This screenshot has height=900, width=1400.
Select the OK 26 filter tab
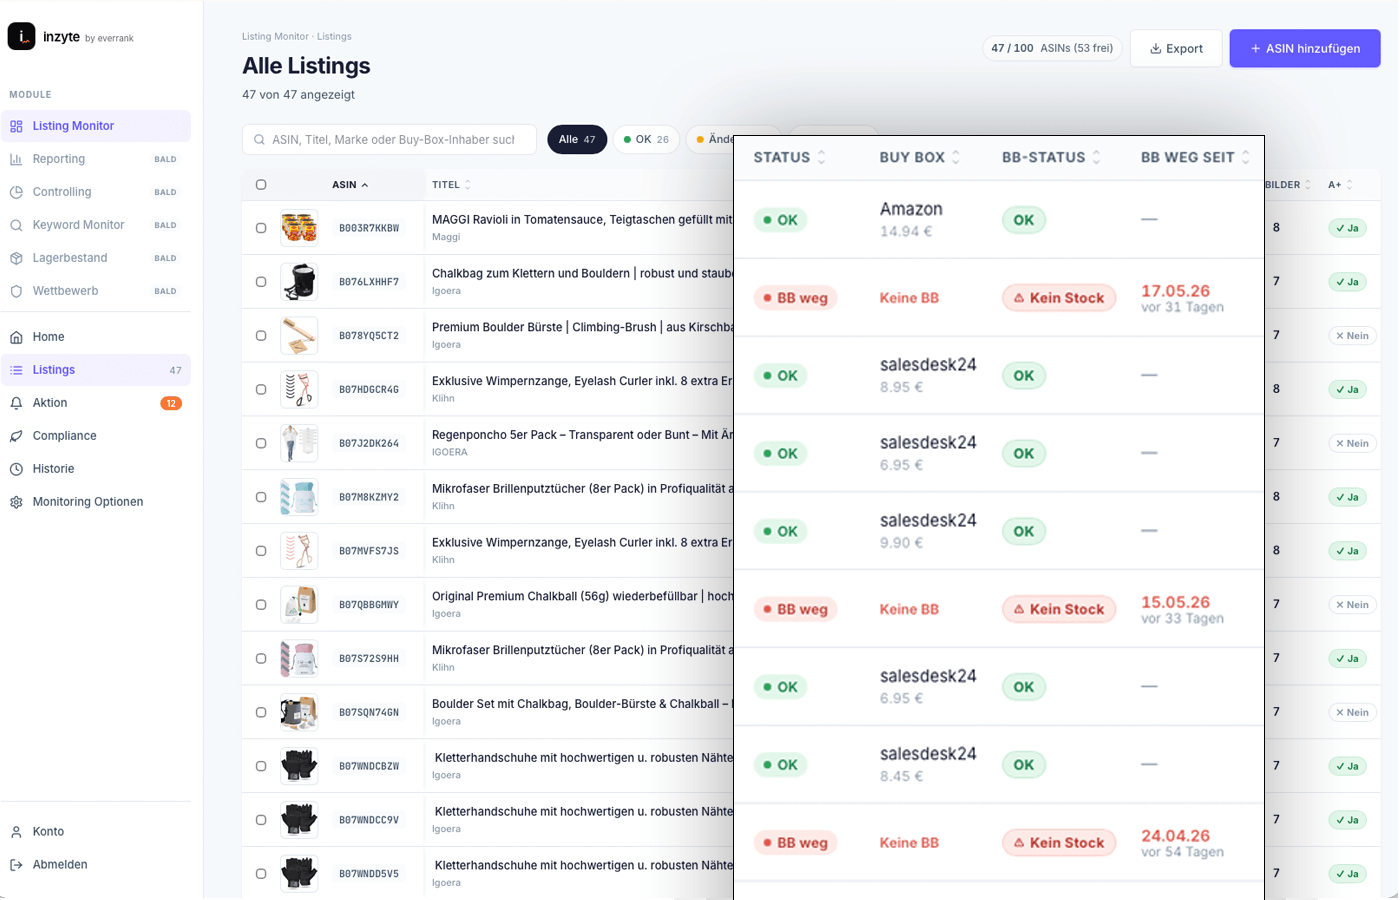tap(646, 140)
